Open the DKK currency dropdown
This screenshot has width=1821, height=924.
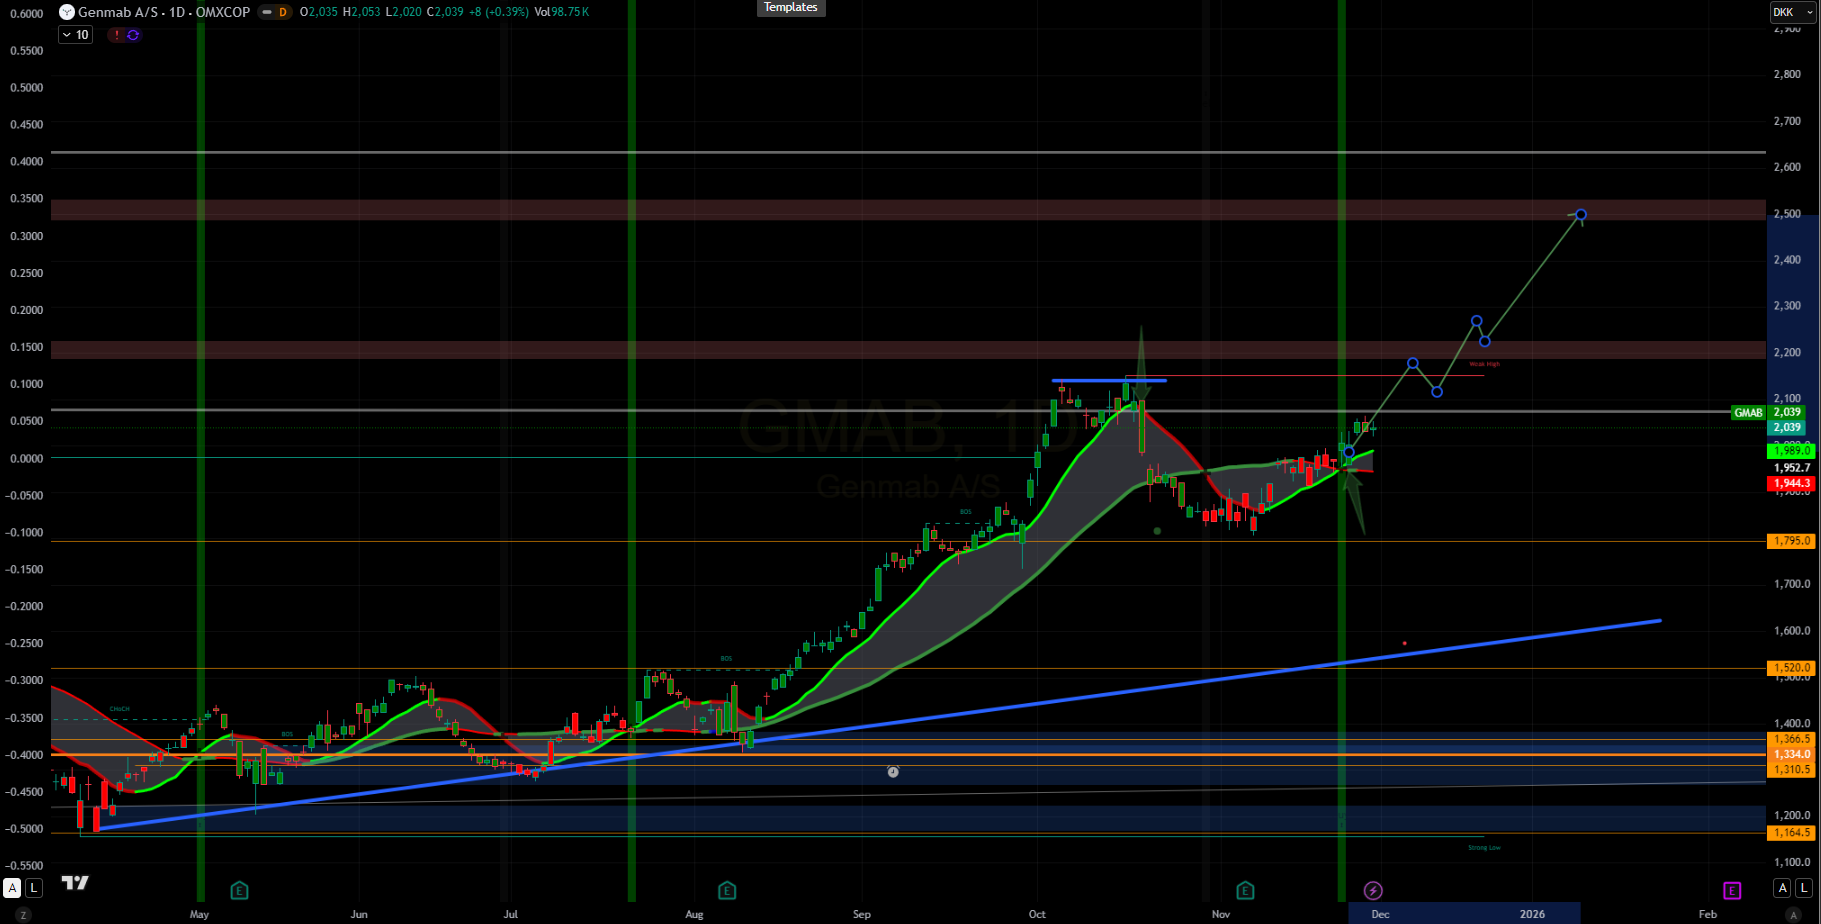point(1792,12)
